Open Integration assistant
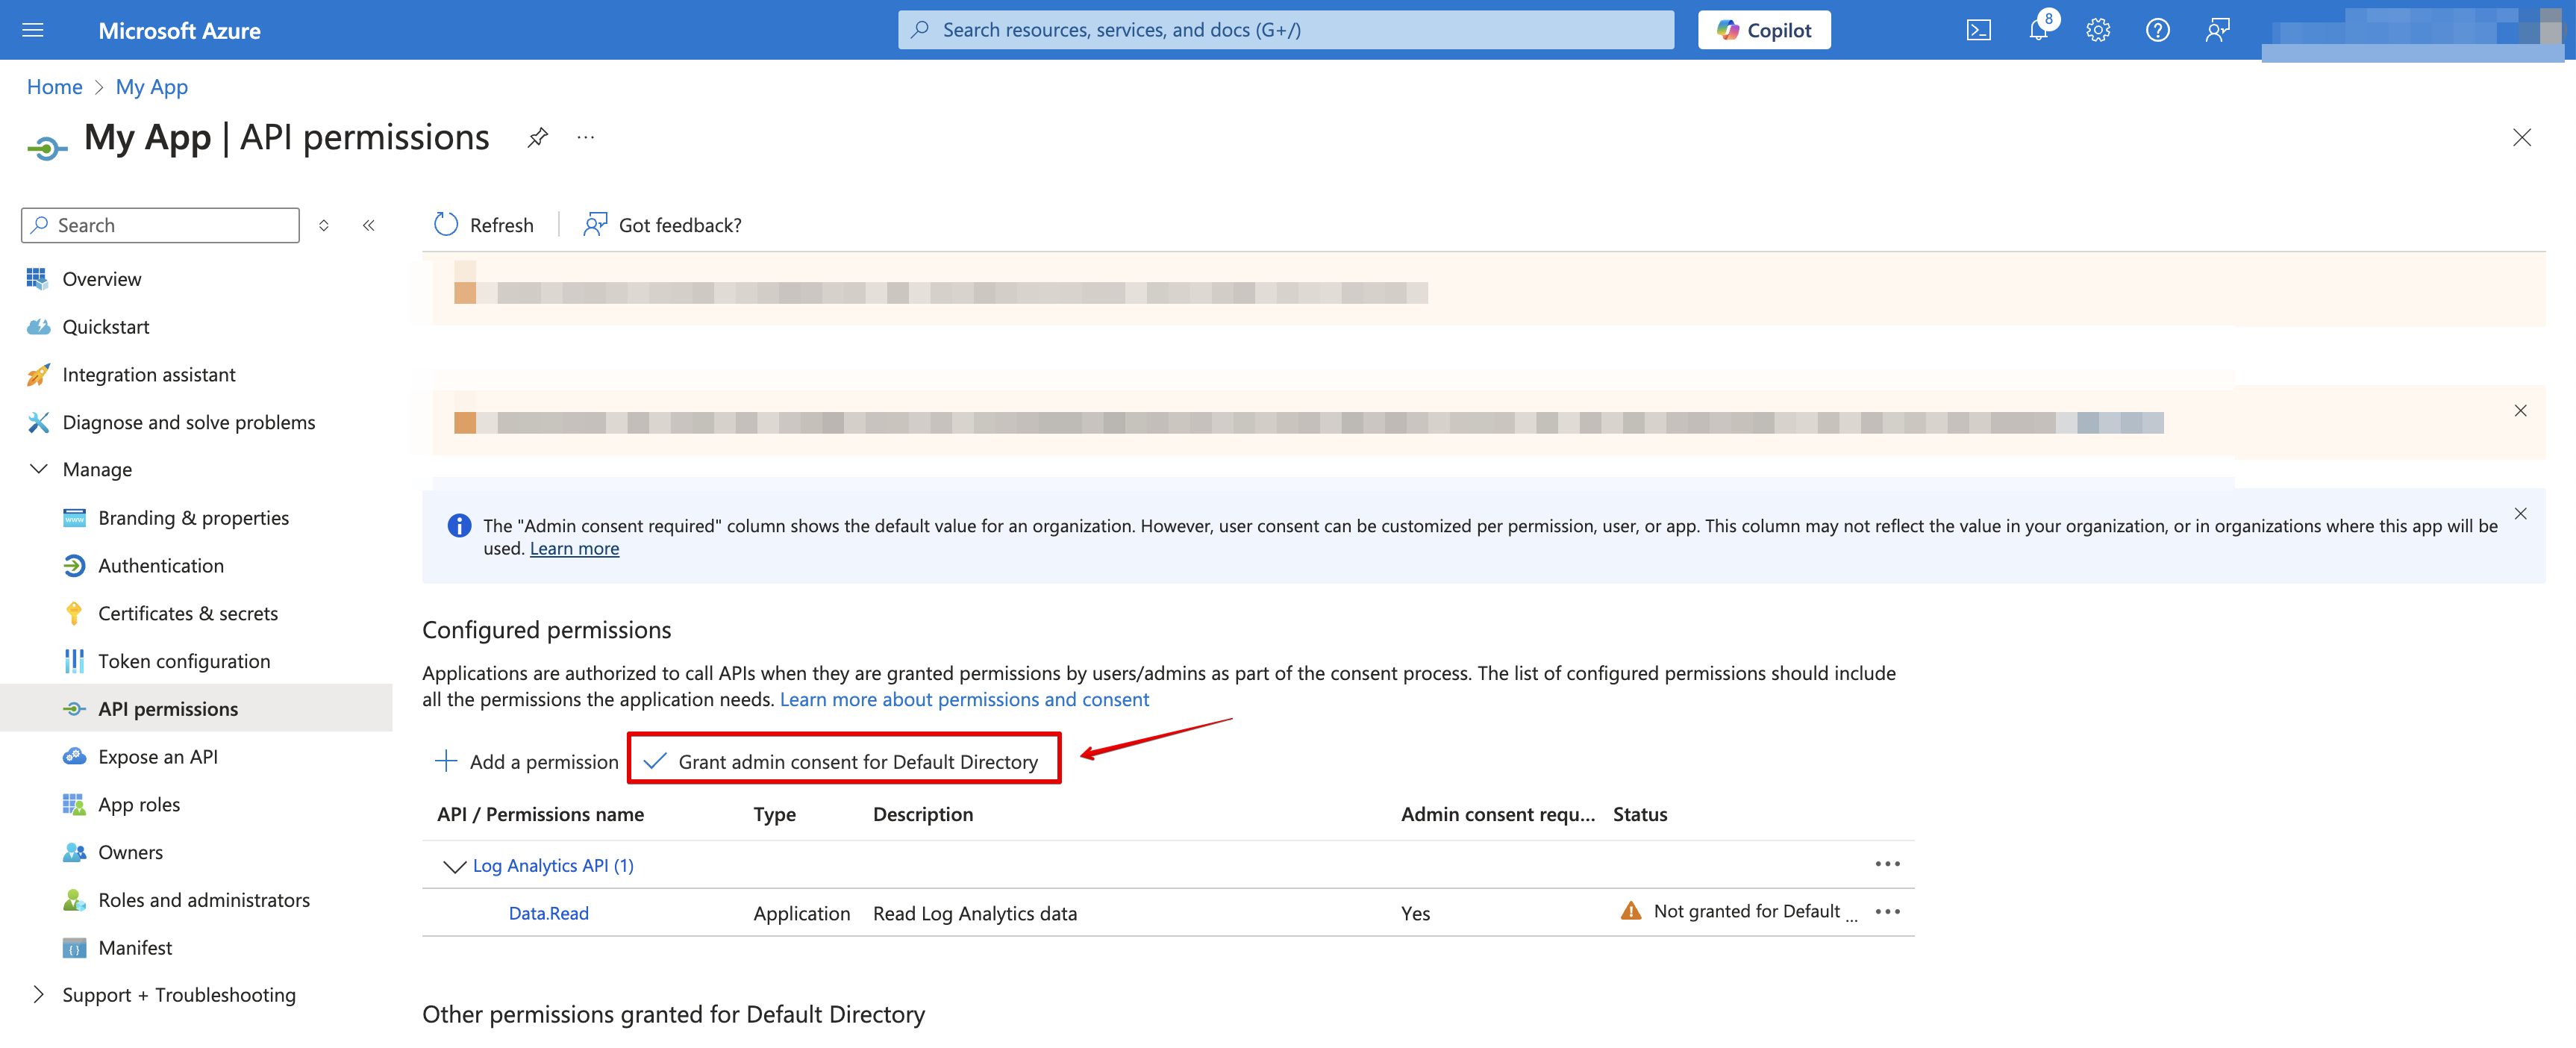The width and height of the screenshot is (2576, 1048). (148, 375)
